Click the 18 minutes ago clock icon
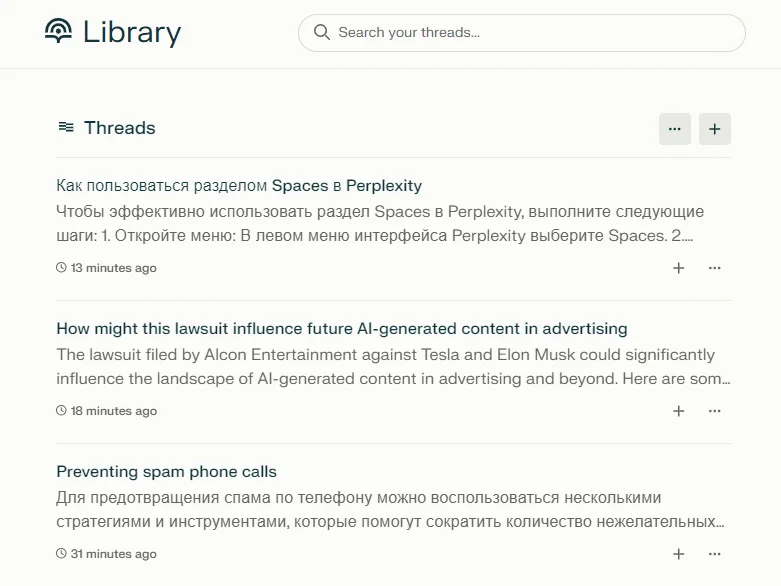 coord(61,411)
